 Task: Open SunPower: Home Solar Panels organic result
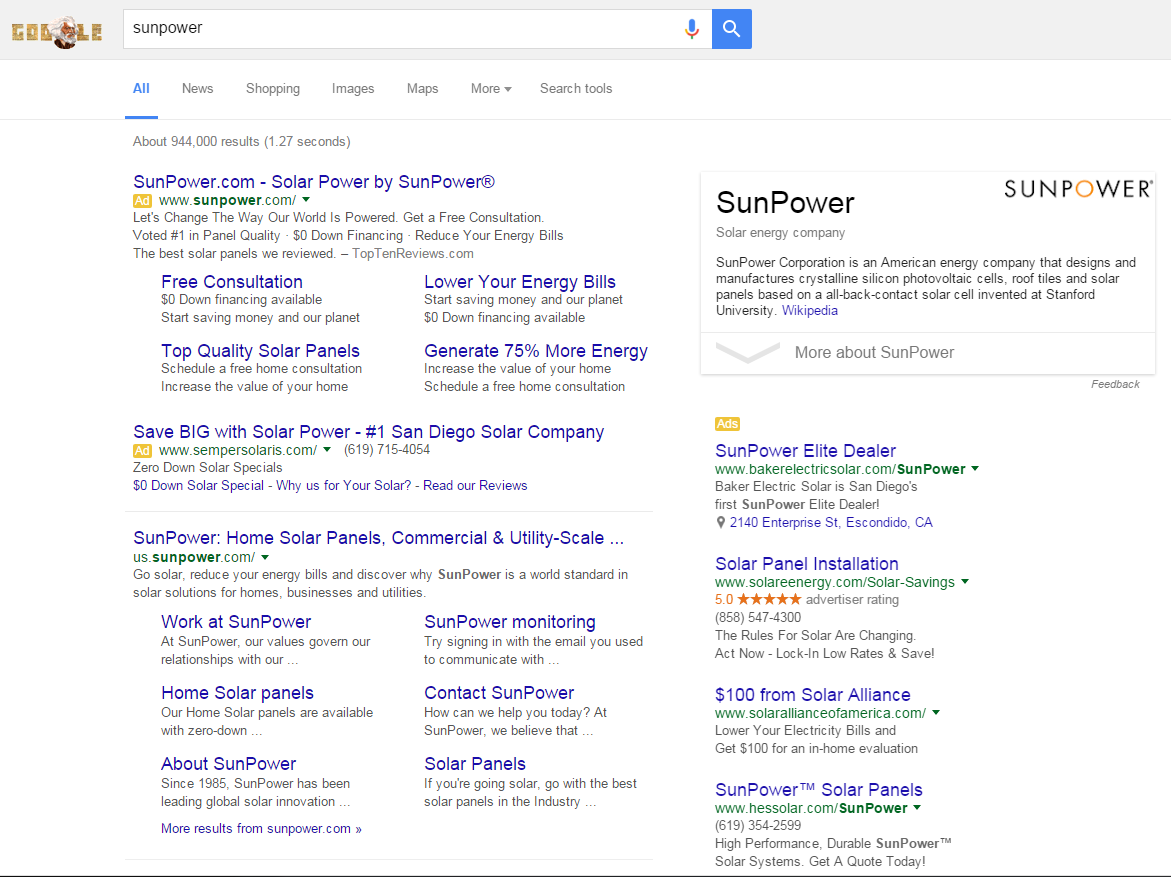(378, 538)
